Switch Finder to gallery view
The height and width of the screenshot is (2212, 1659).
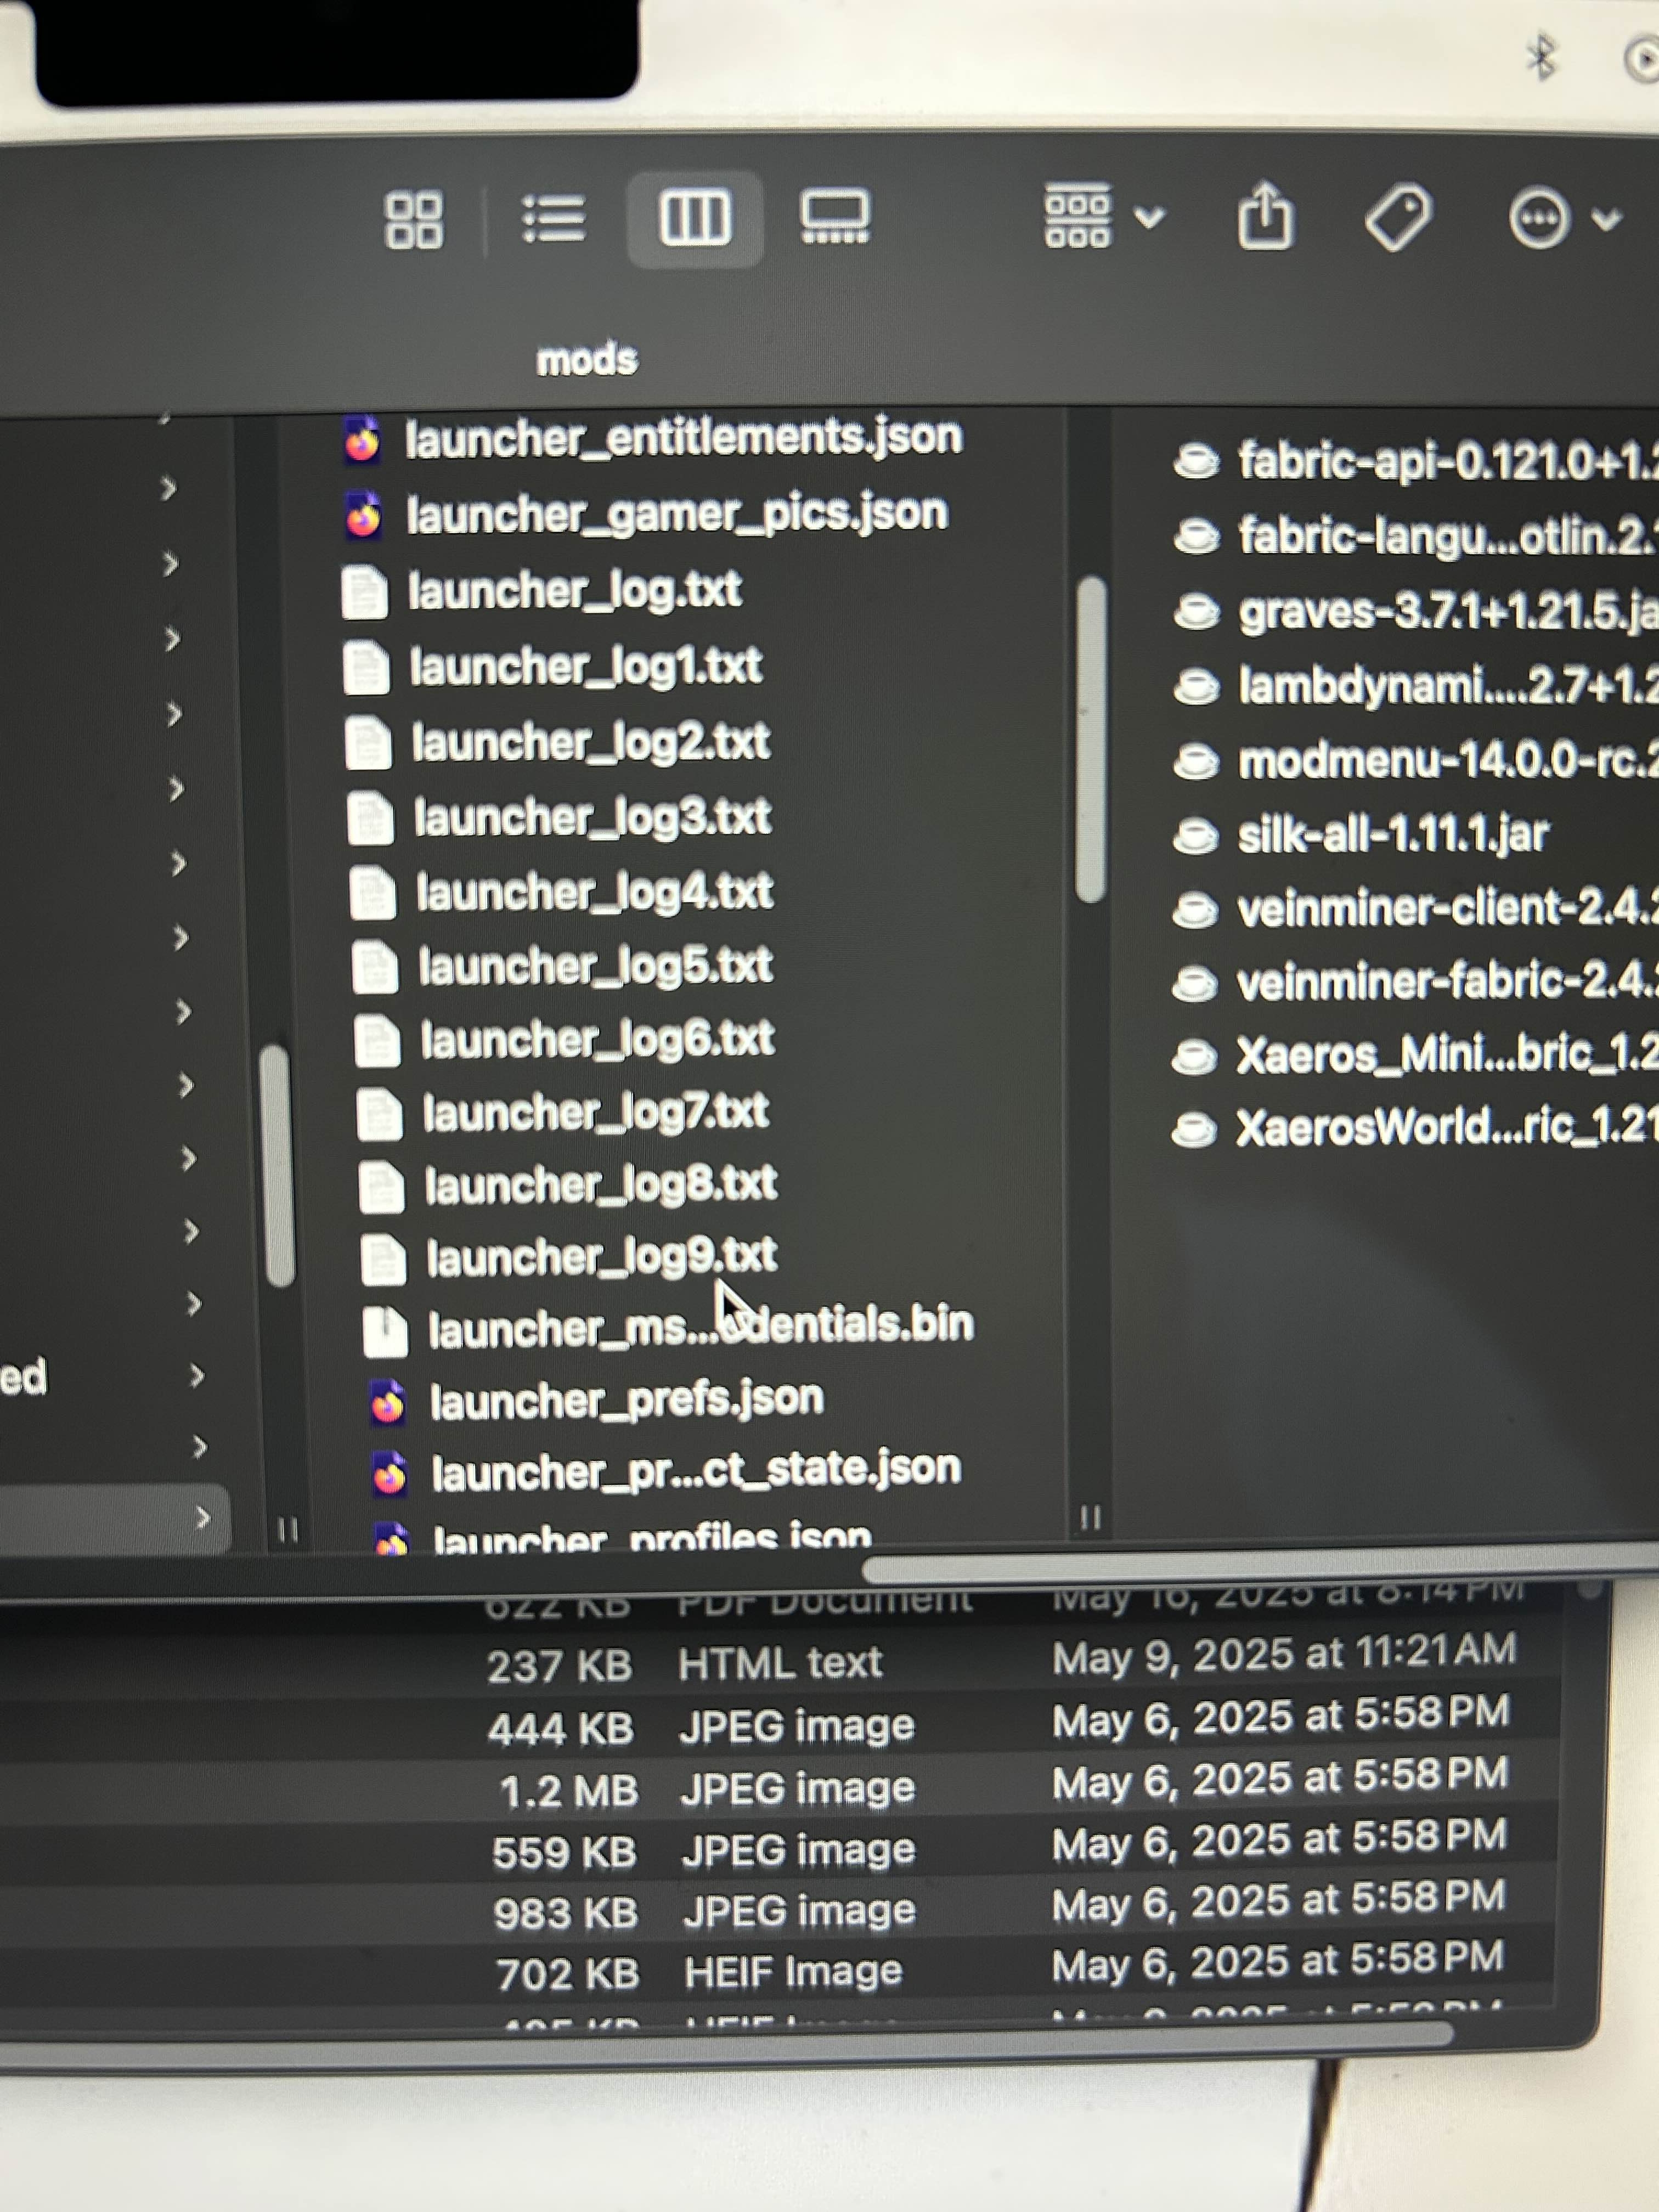(835, 216)
